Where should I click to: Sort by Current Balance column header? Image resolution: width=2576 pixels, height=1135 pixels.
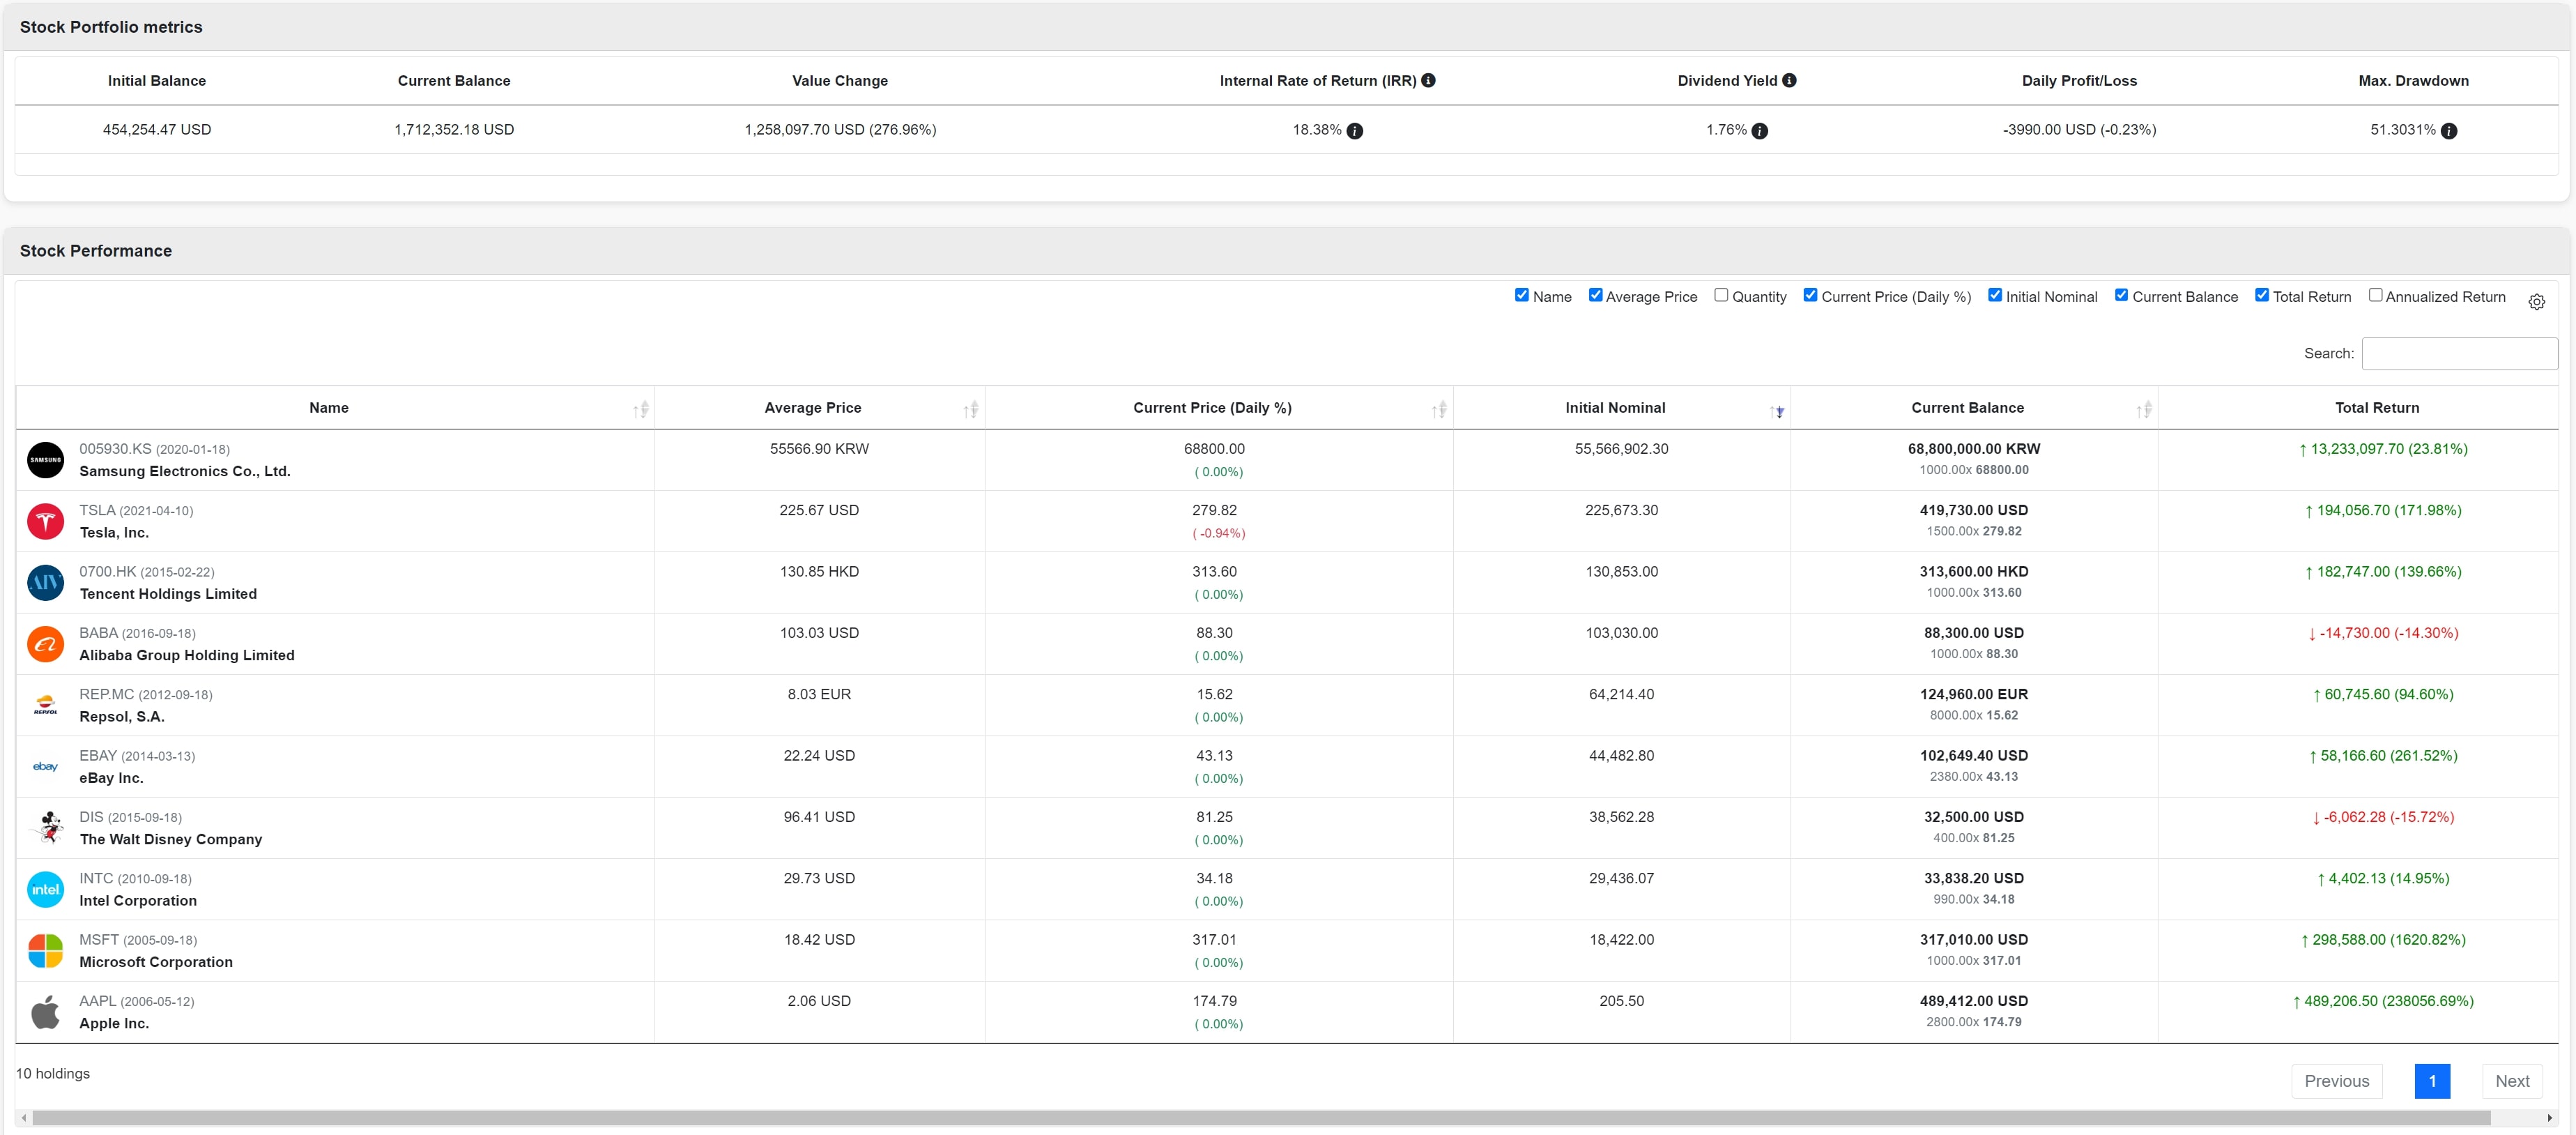coord(1973,408)
